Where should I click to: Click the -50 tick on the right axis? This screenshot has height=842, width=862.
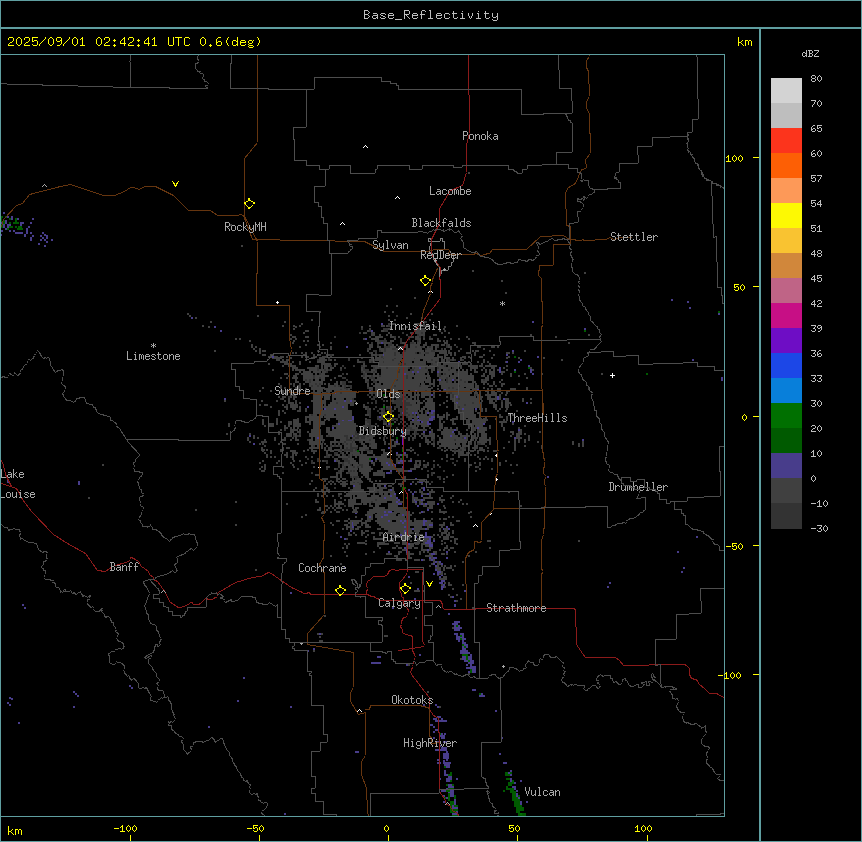[x=733, y=546]
